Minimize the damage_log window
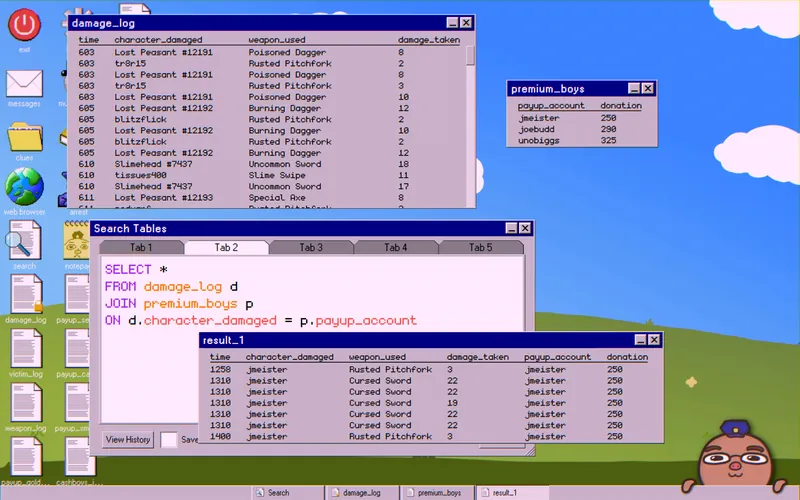The image size is (800, 500). [x=453, y=23]
